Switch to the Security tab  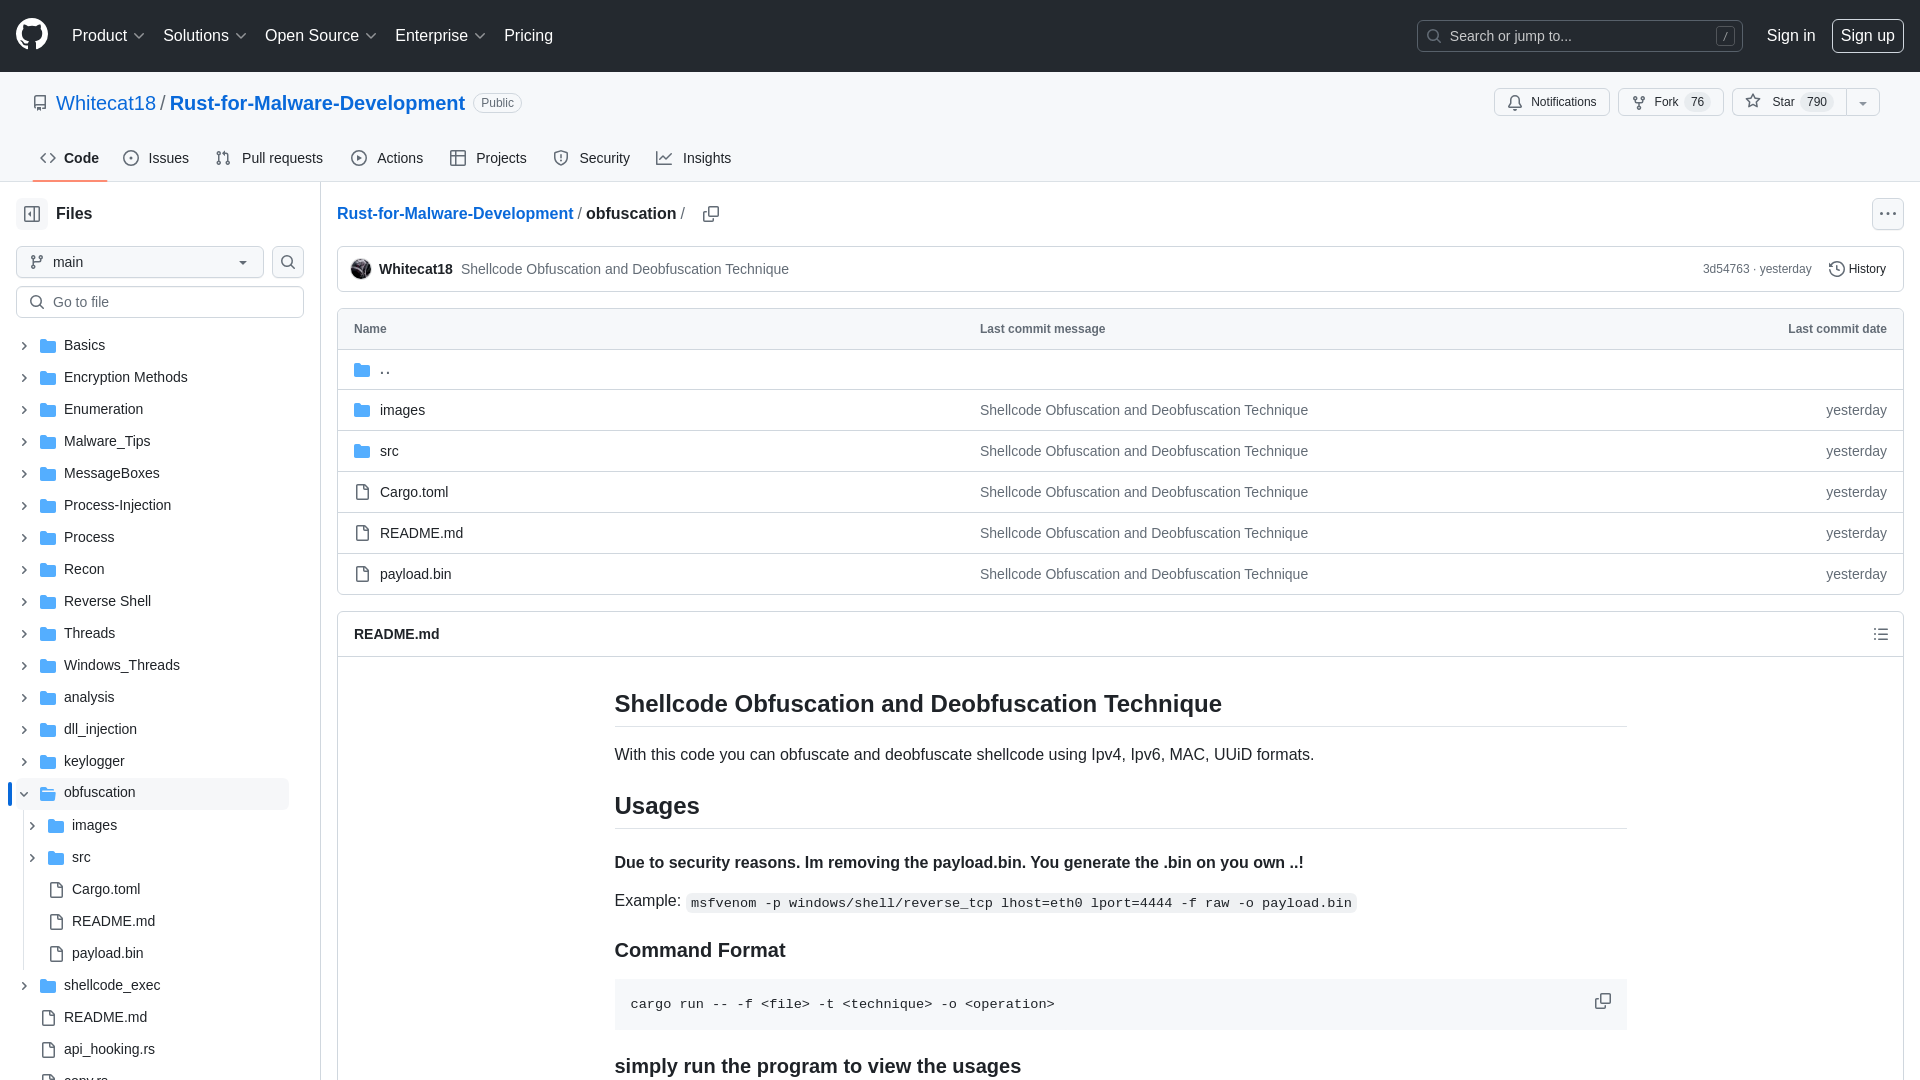(x=591, y=158)
